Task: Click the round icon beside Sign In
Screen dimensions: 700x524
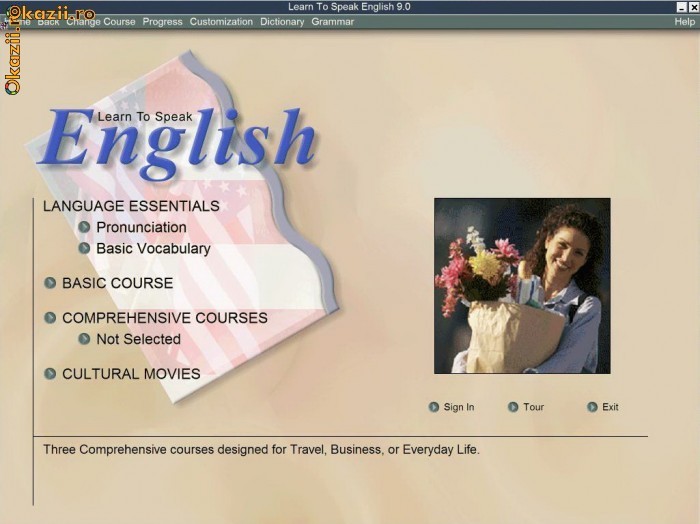Action: click(433, 407)
